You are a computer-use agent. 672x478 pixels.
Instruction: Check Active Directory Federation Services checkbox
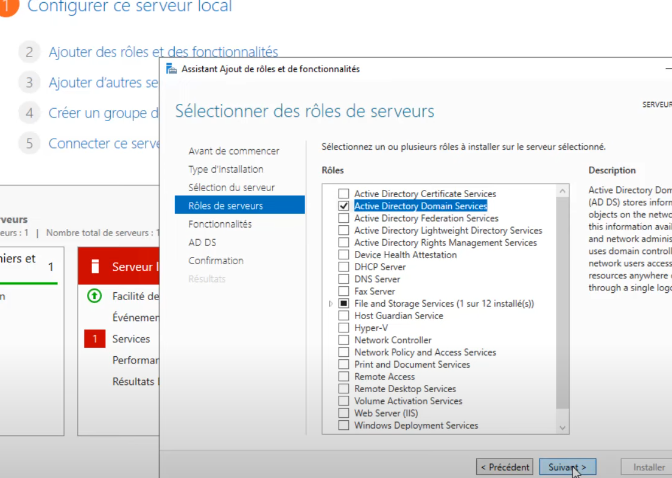(x=343, y=218)
